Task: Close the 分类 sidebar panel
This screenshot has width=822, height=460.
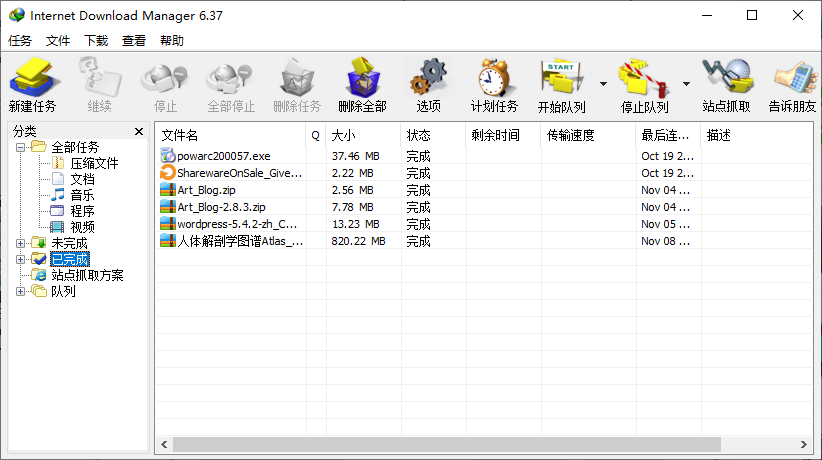Action: 139,131
